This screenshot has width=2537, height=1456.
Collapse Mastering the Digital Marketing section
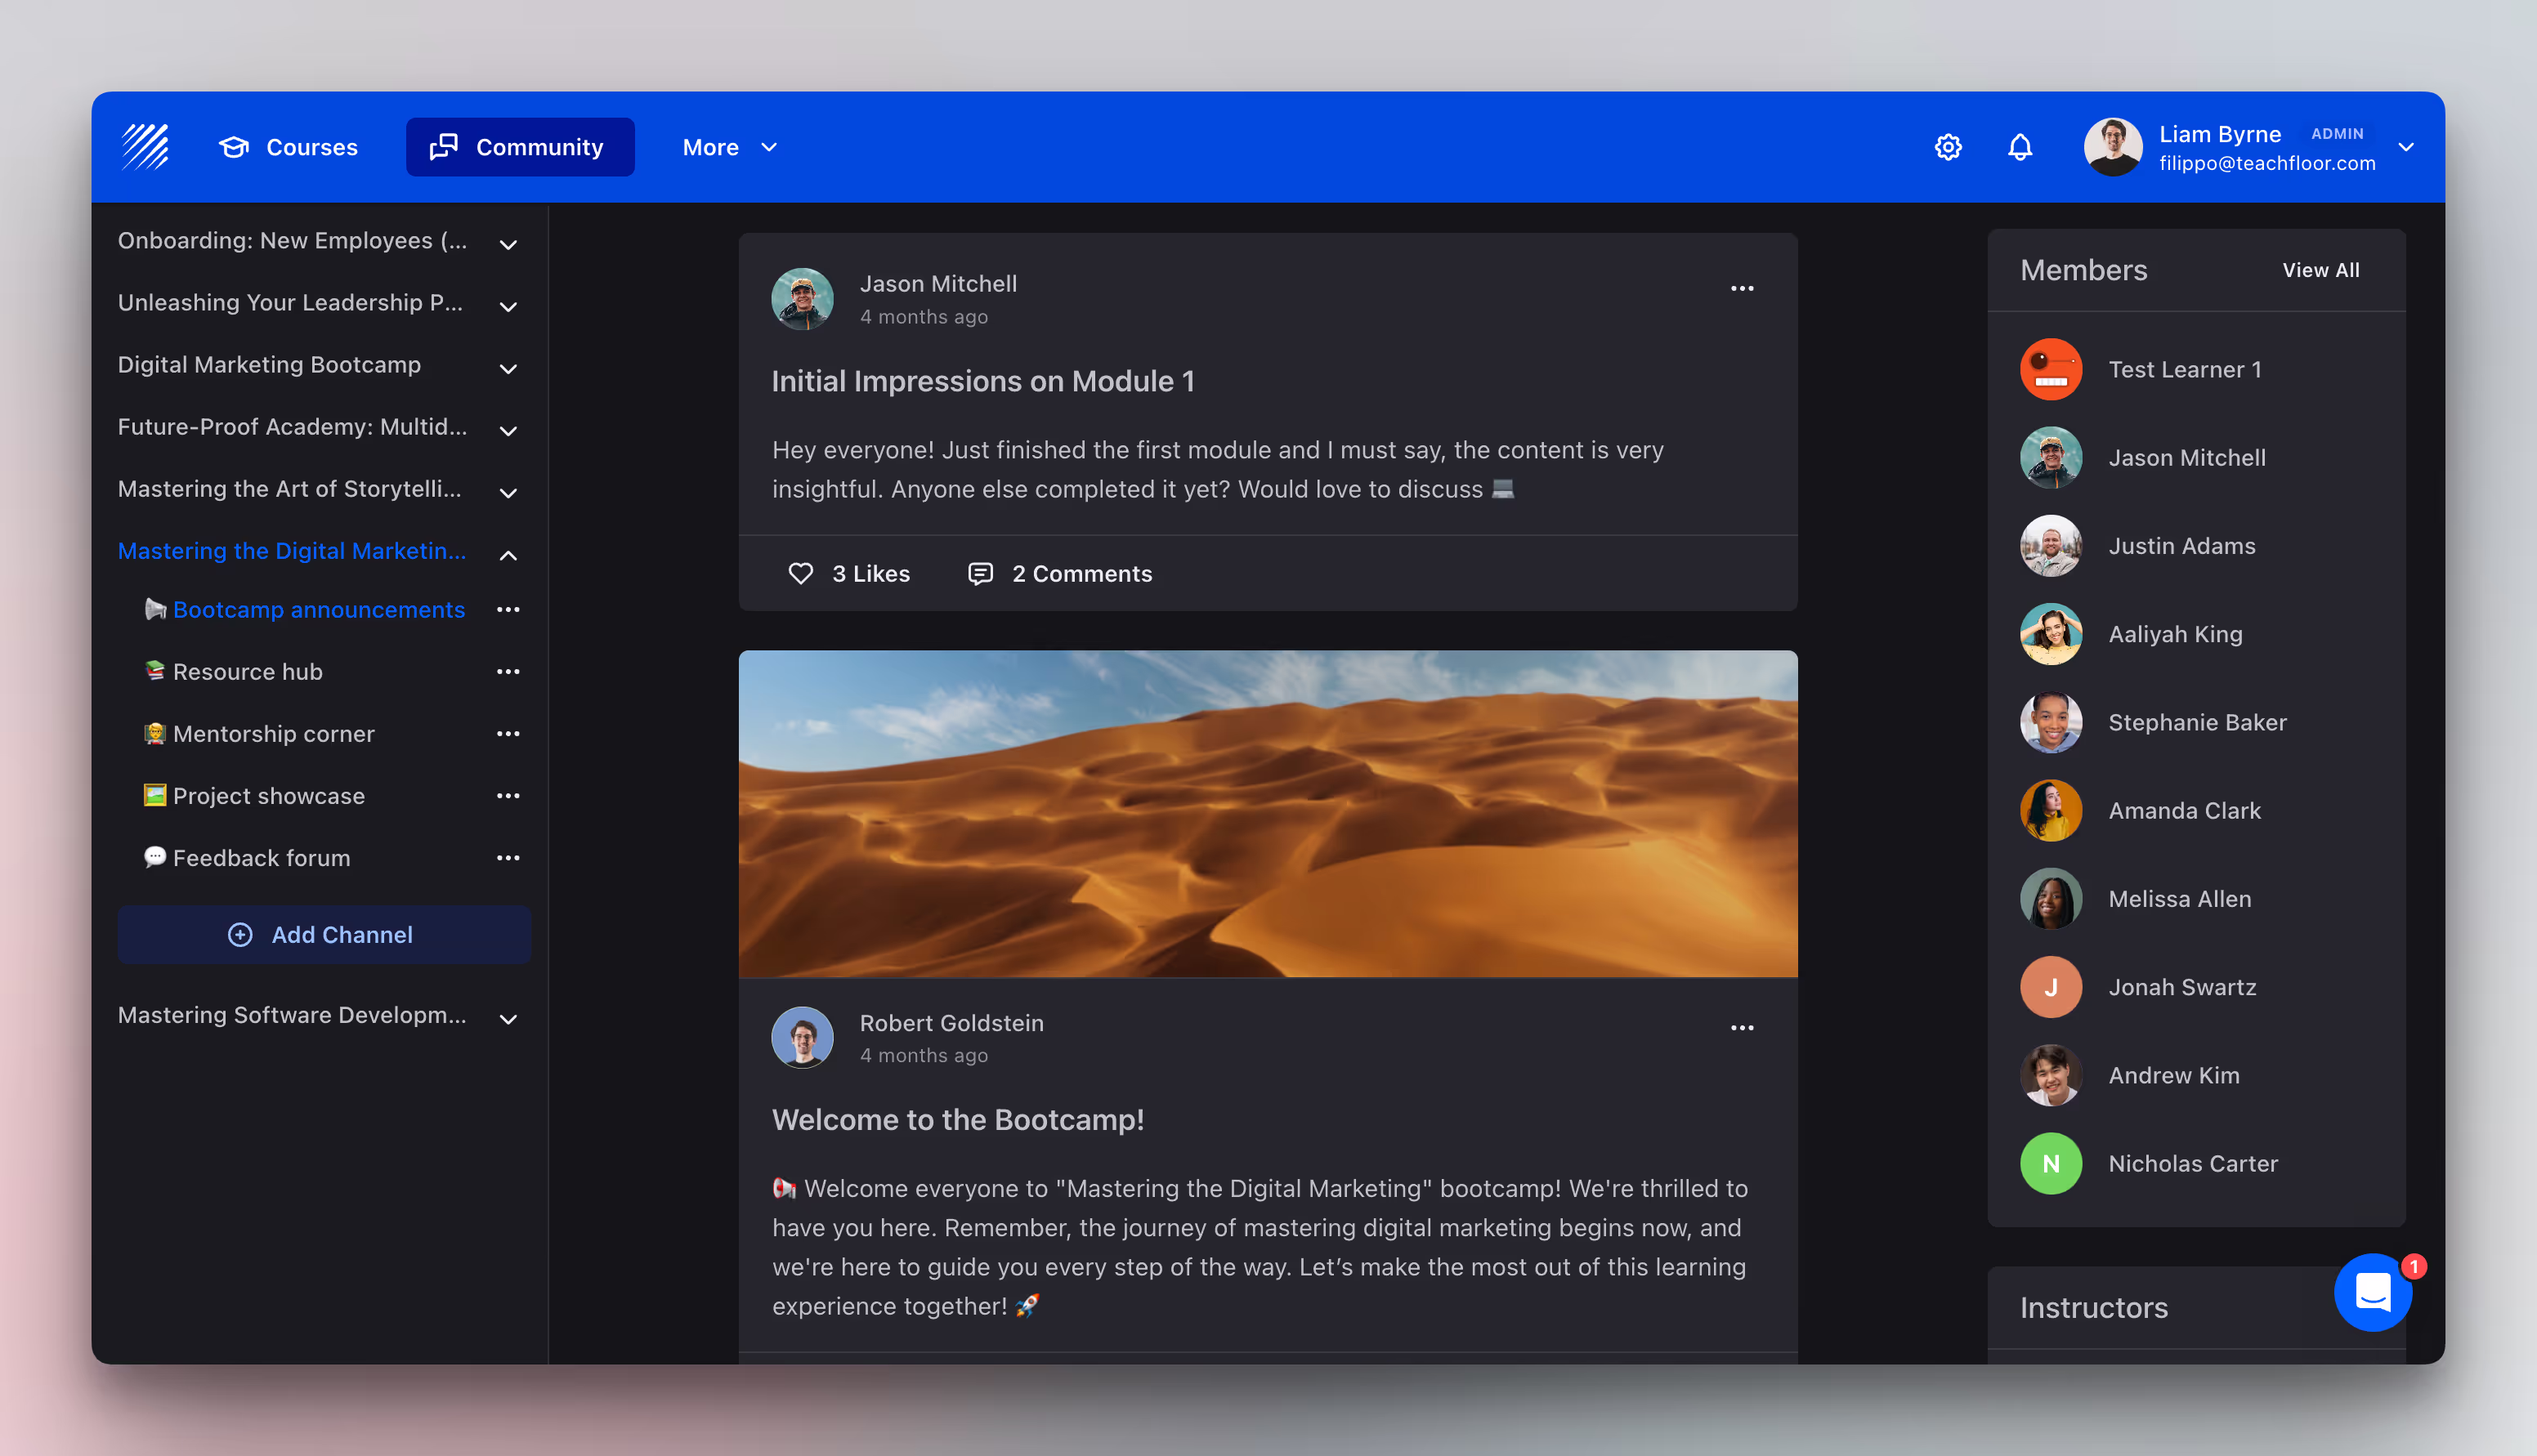point(508,554)
